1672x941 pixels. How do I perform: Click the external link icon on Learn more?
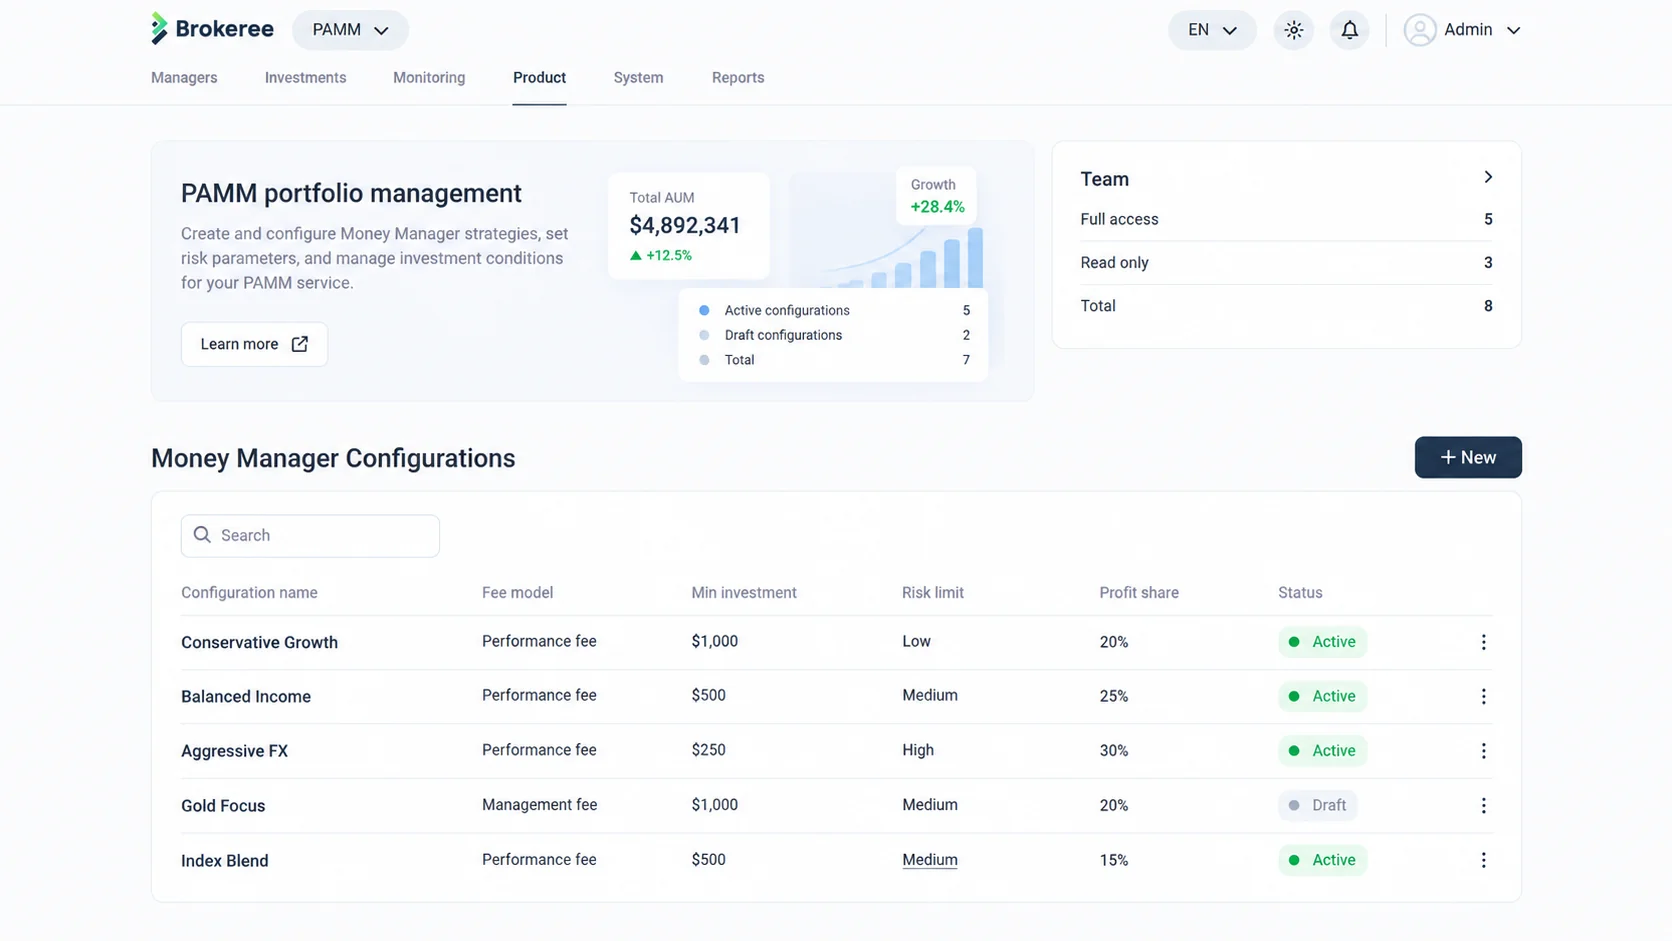tap(299, 344)
